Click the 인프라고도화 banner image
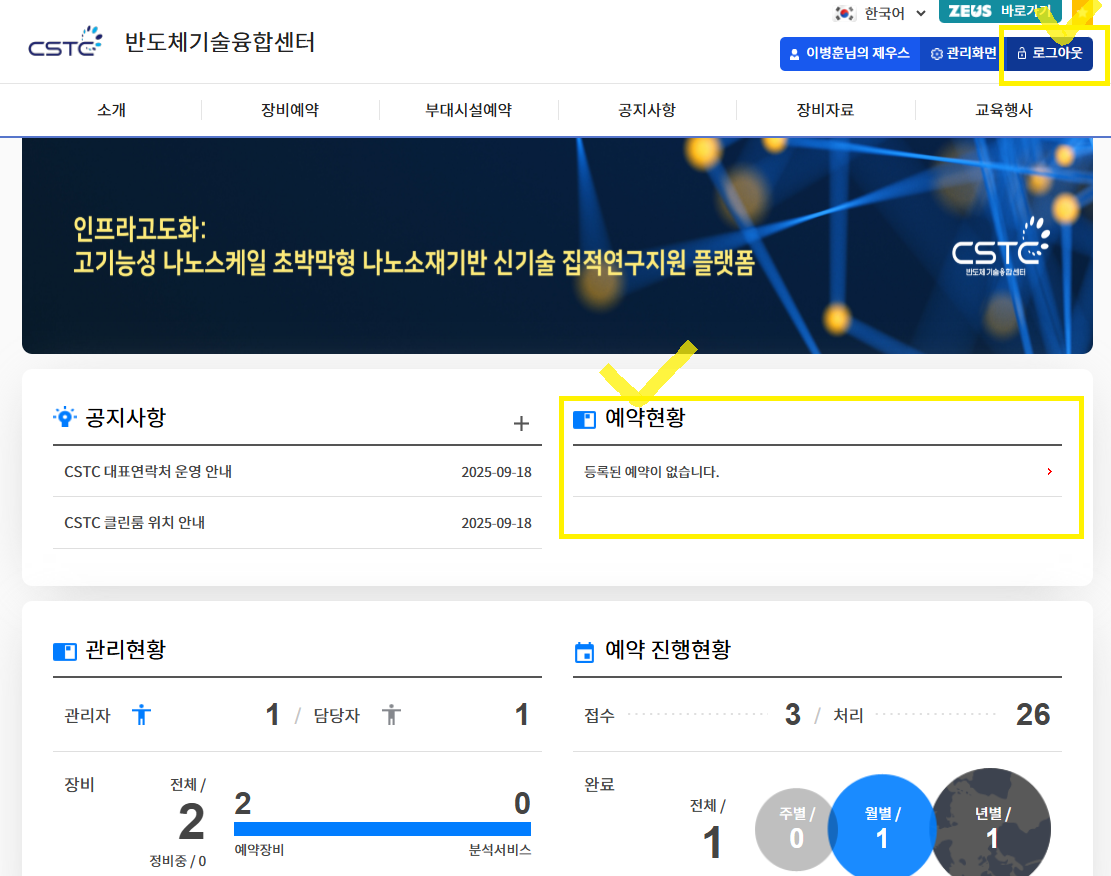Viewport: 1111px width, 876px height. coord(557,246)
